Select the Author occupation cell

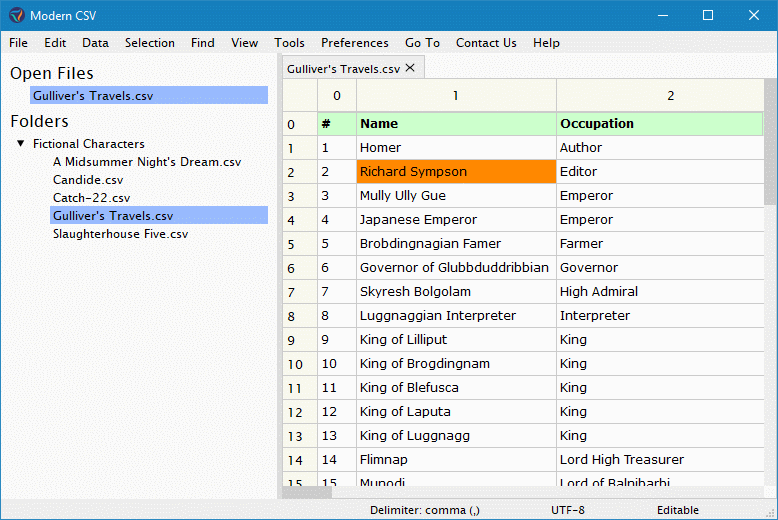click(x=660, y=147)
